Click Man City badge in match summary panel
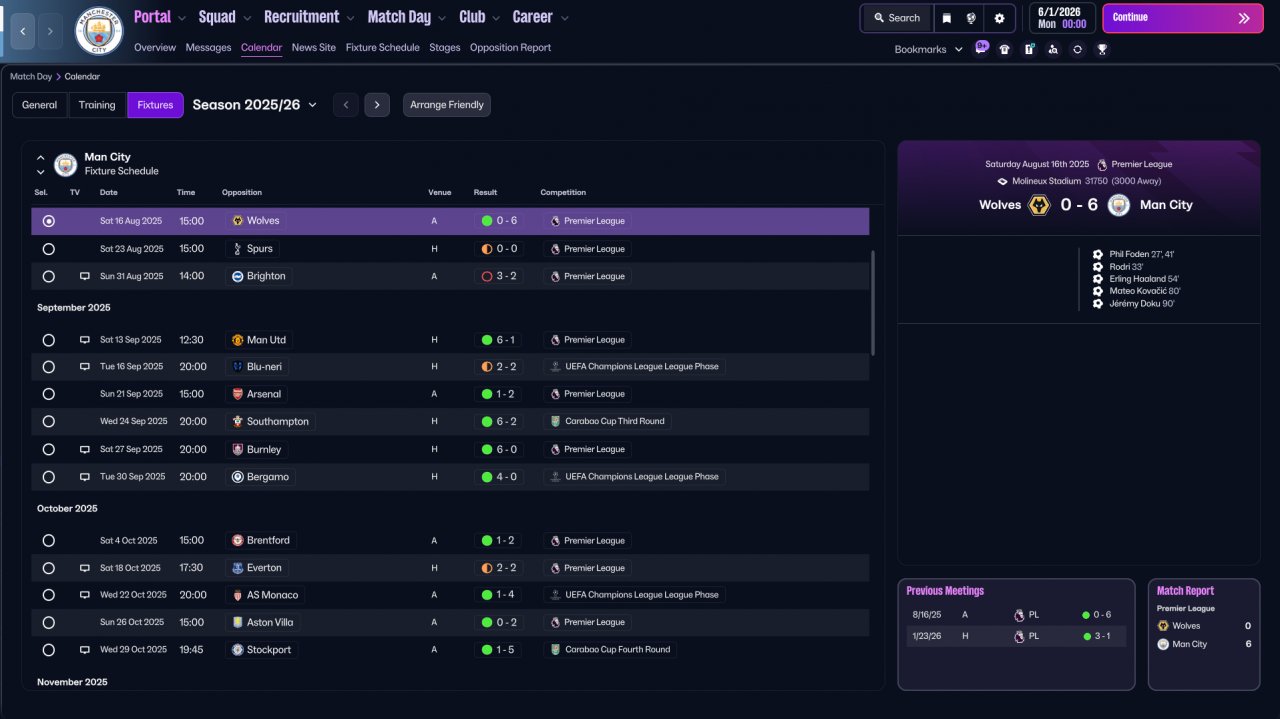Image resolution: width=1280 pixels, height=719 pixels. pyautogui.click(x=1118, y=205)
